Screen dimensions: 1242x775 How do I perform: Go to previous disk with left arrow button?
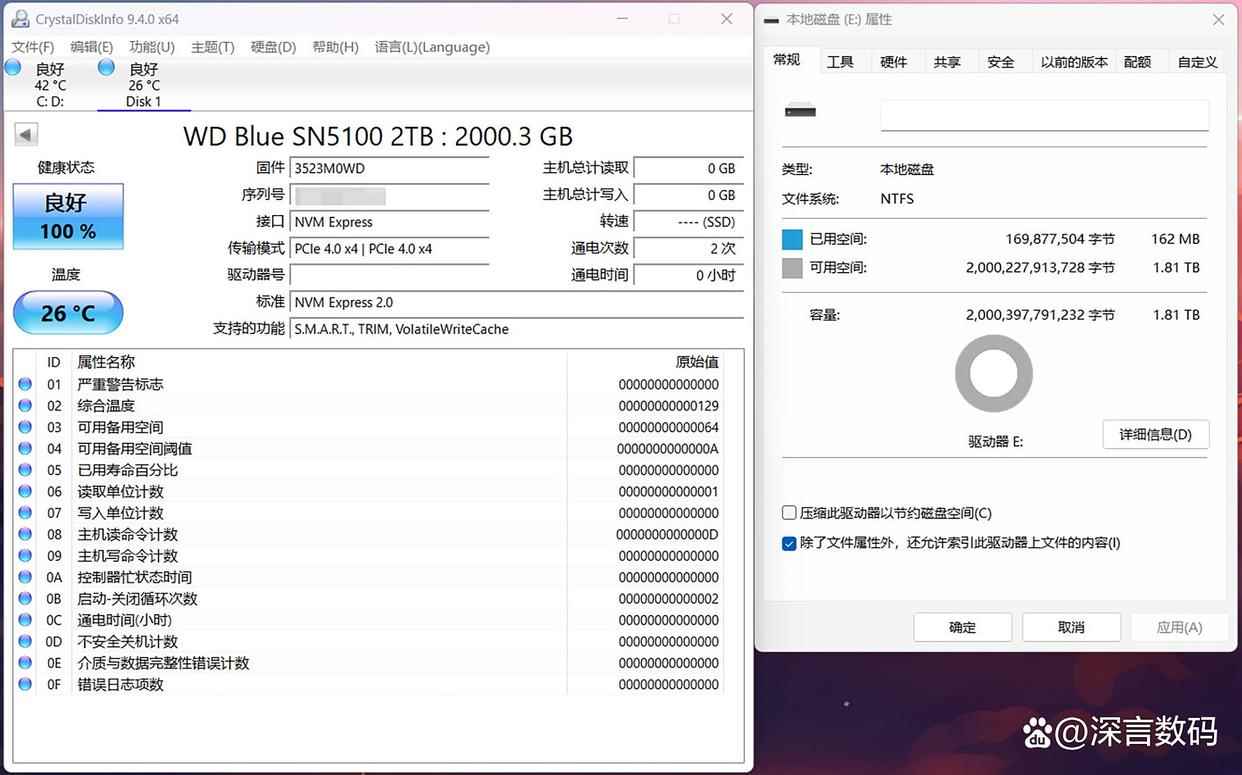(26, 134)
